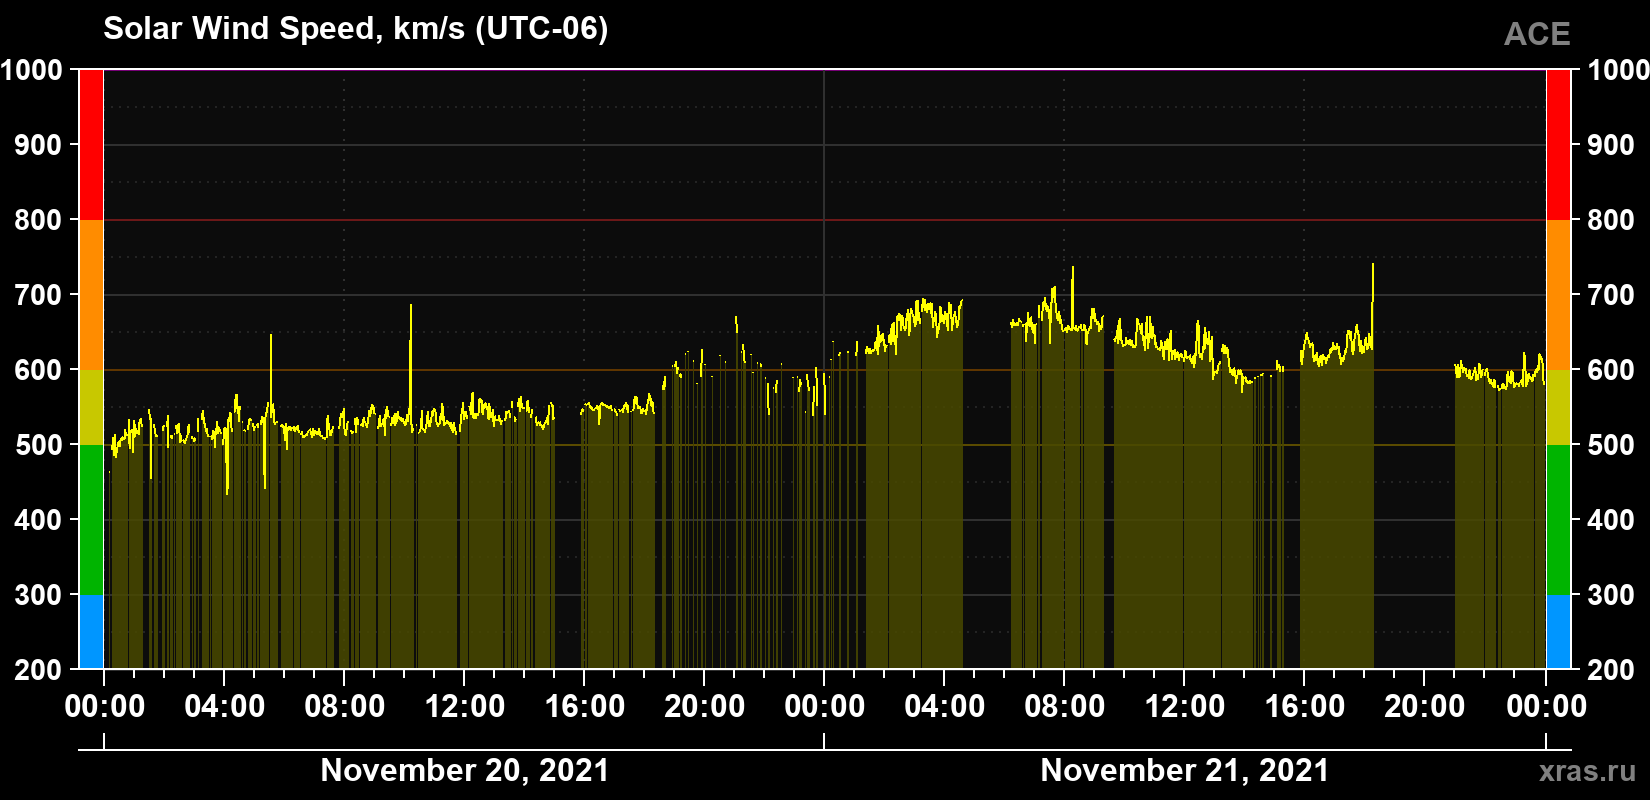Click the 300 label on the left axis
Screen dimensions: 1650x800
(x=39, y=595)
